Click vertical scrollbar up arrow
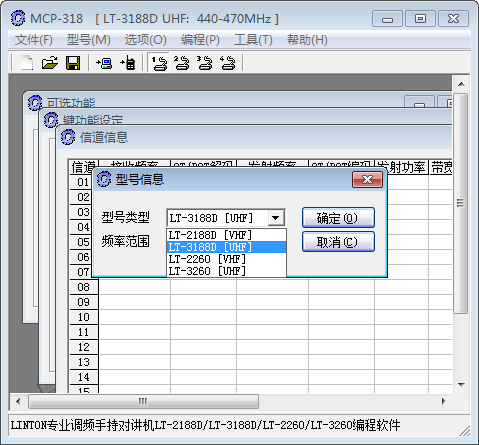Image resolution: width=479 pixels, height=445 pixels. pyautogui.click(x=461, y=84)
